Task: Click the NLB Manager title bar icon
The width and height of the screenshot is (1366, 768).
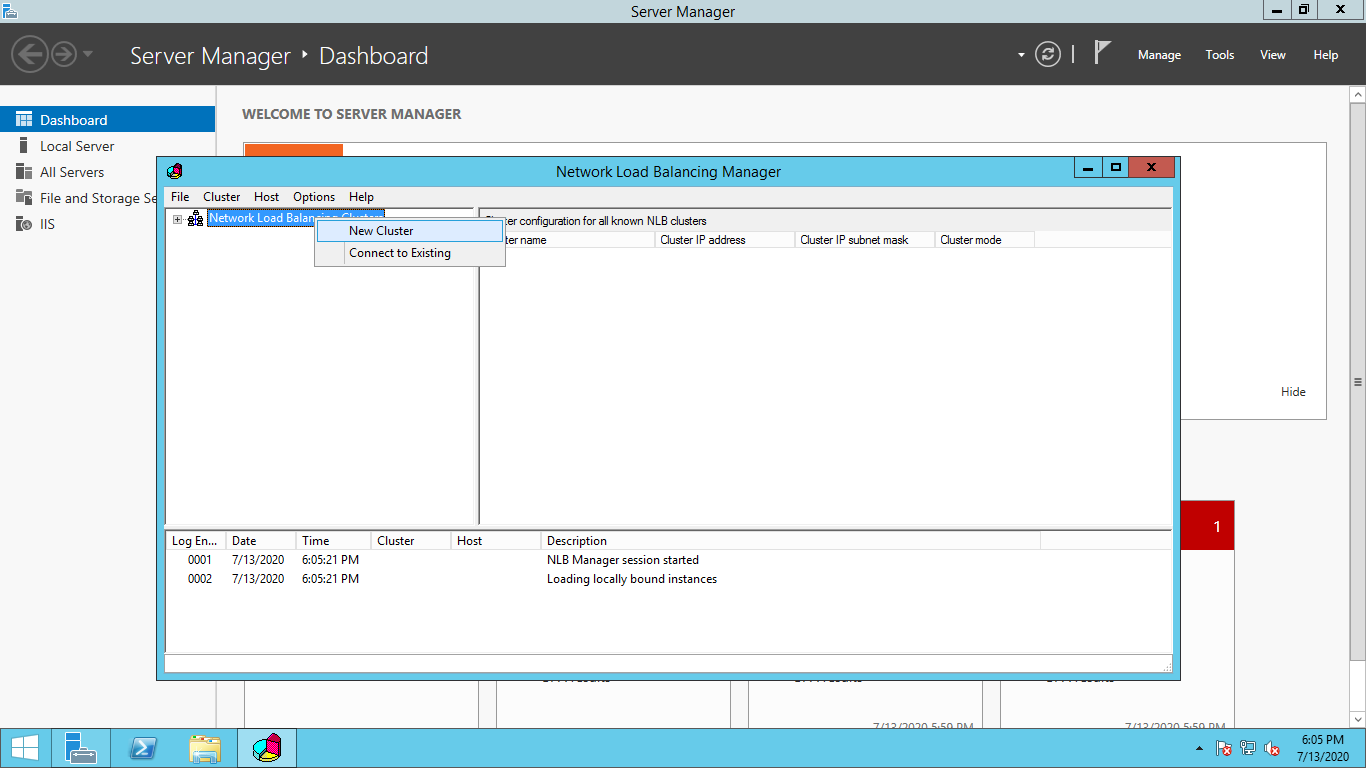Action: point(175,171)
